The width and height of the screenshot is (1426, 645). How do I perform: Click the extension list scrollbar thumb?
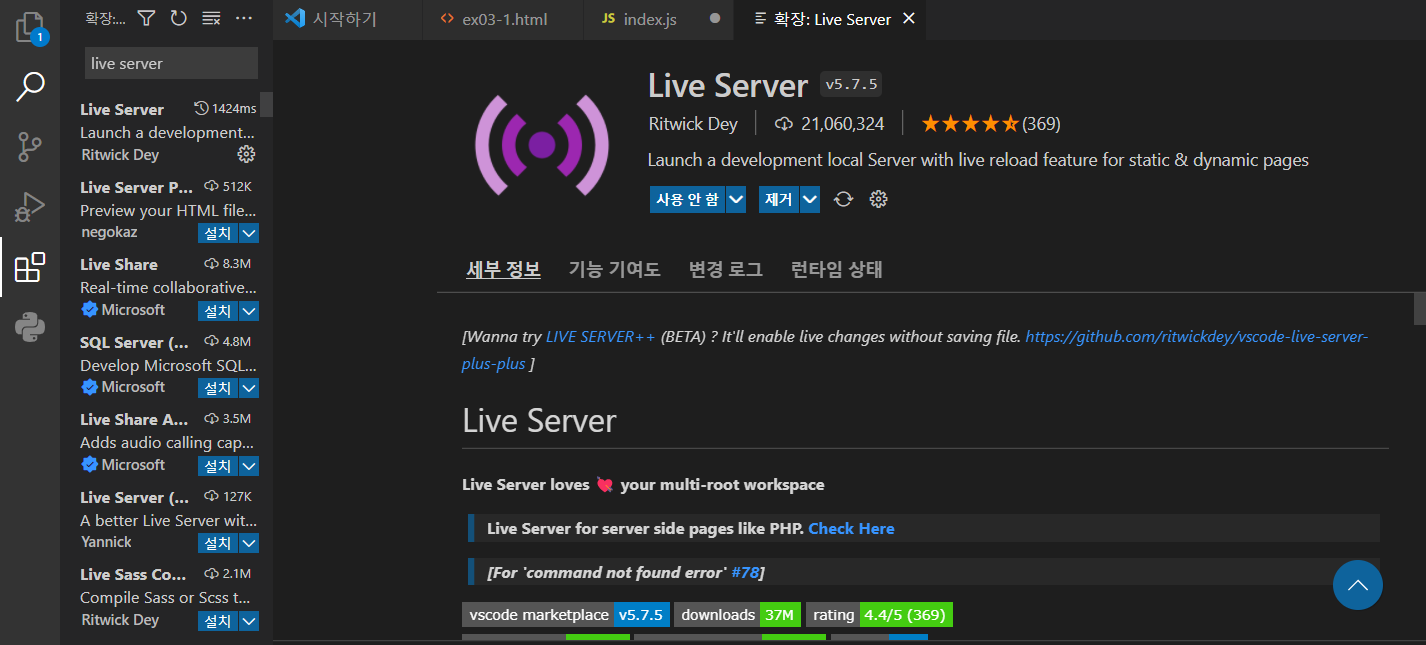[x=267, y=104]
